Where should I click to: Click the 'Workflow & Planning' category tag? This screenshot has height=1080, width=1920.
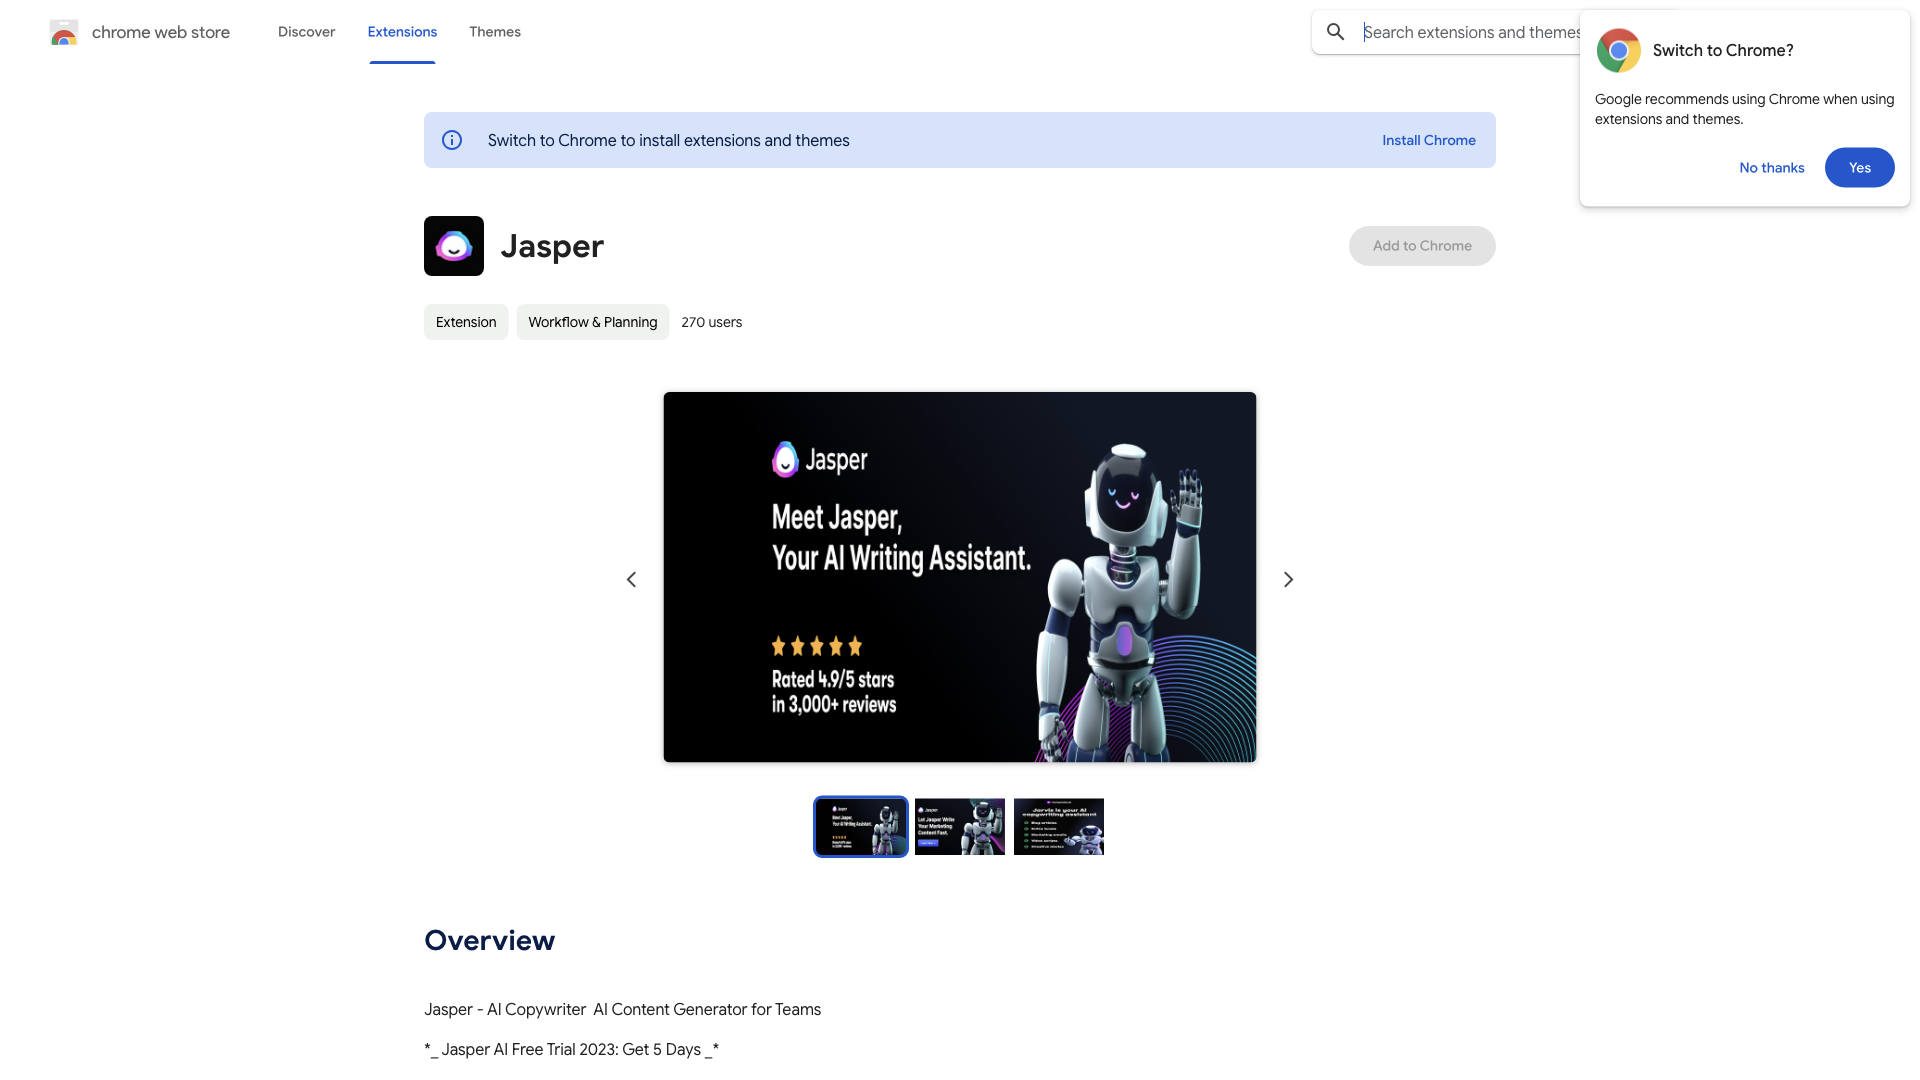point(592,322)
